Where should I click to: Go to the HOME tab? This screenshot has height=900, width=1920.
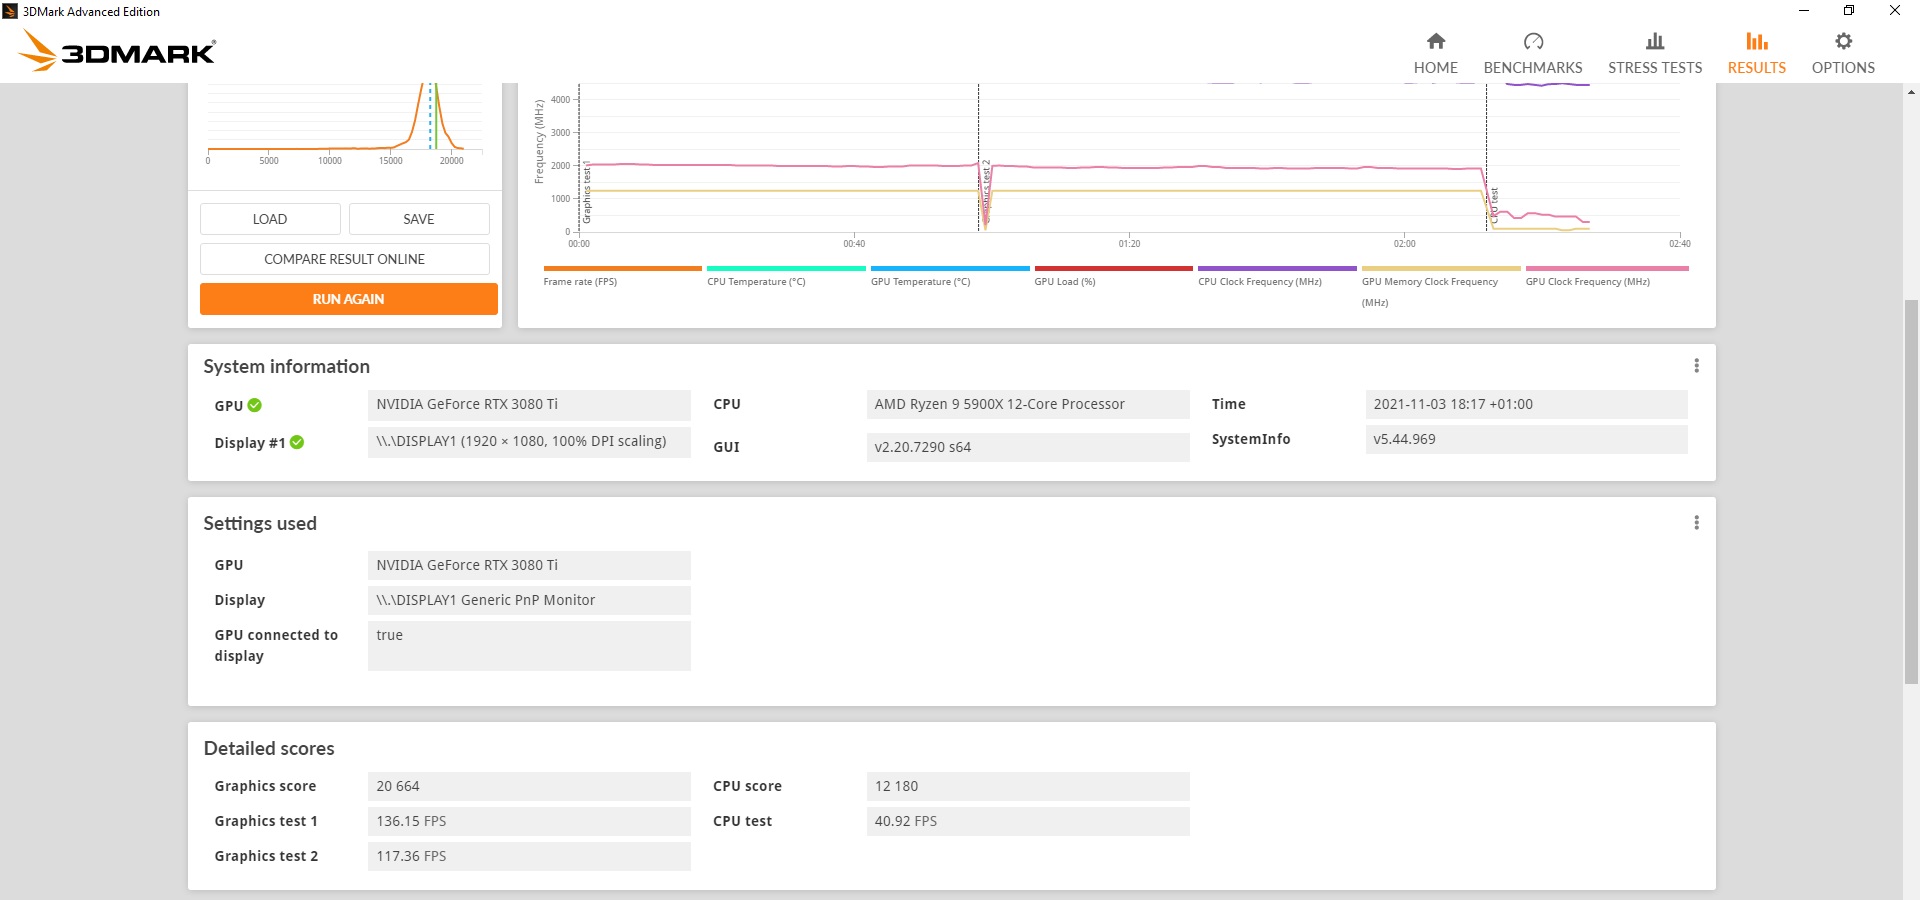tap(1435, 52)
